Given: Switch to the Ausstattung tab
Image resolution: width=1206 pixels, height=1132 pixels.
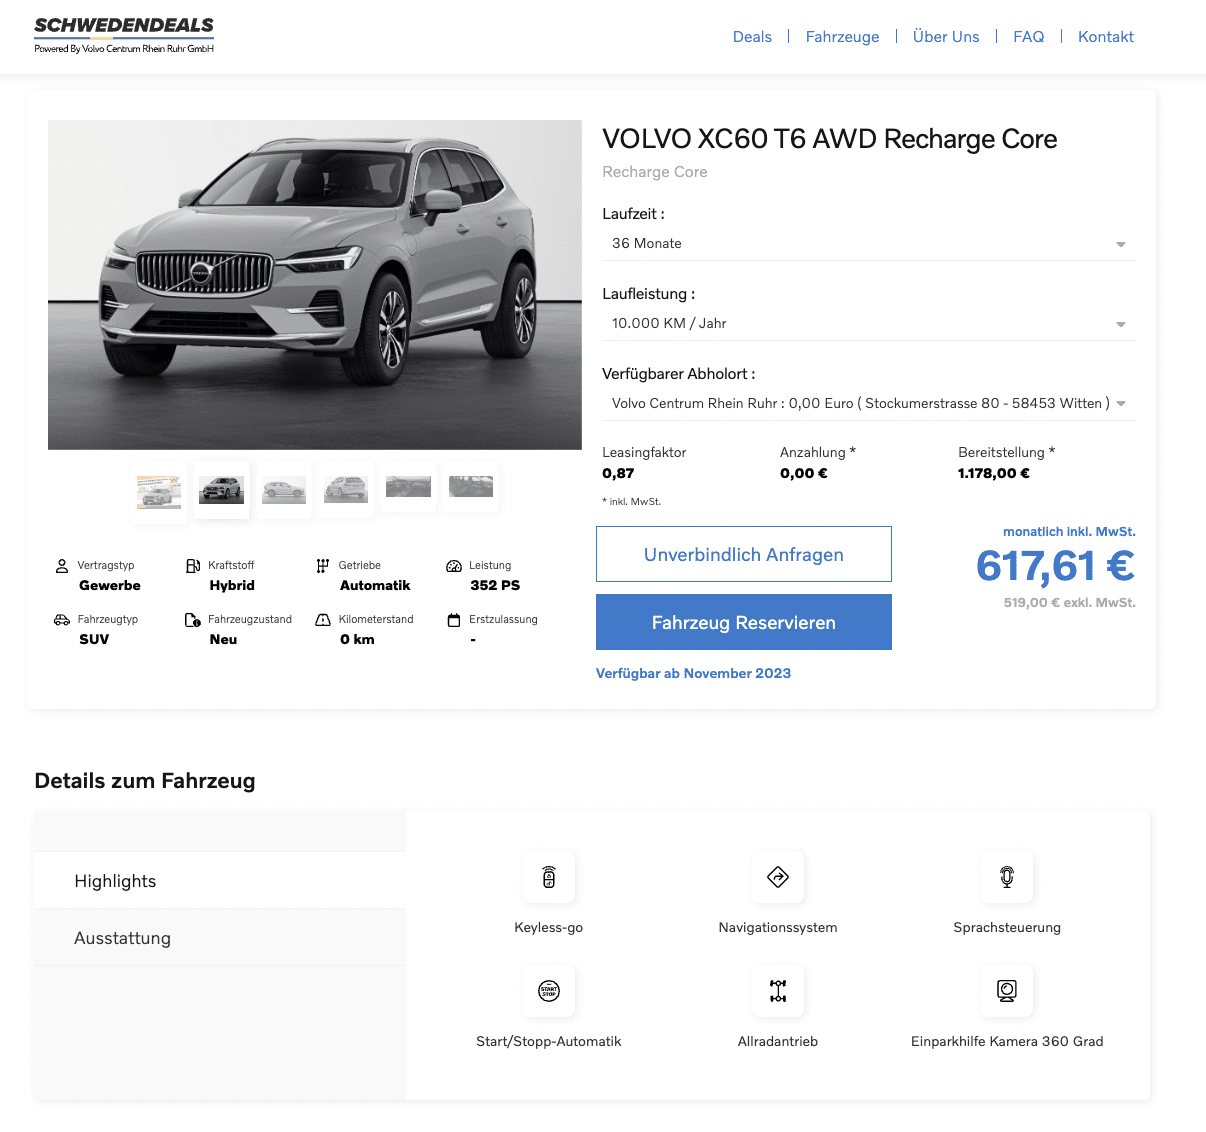Looking at the screenshot, I should coord(220,938).
